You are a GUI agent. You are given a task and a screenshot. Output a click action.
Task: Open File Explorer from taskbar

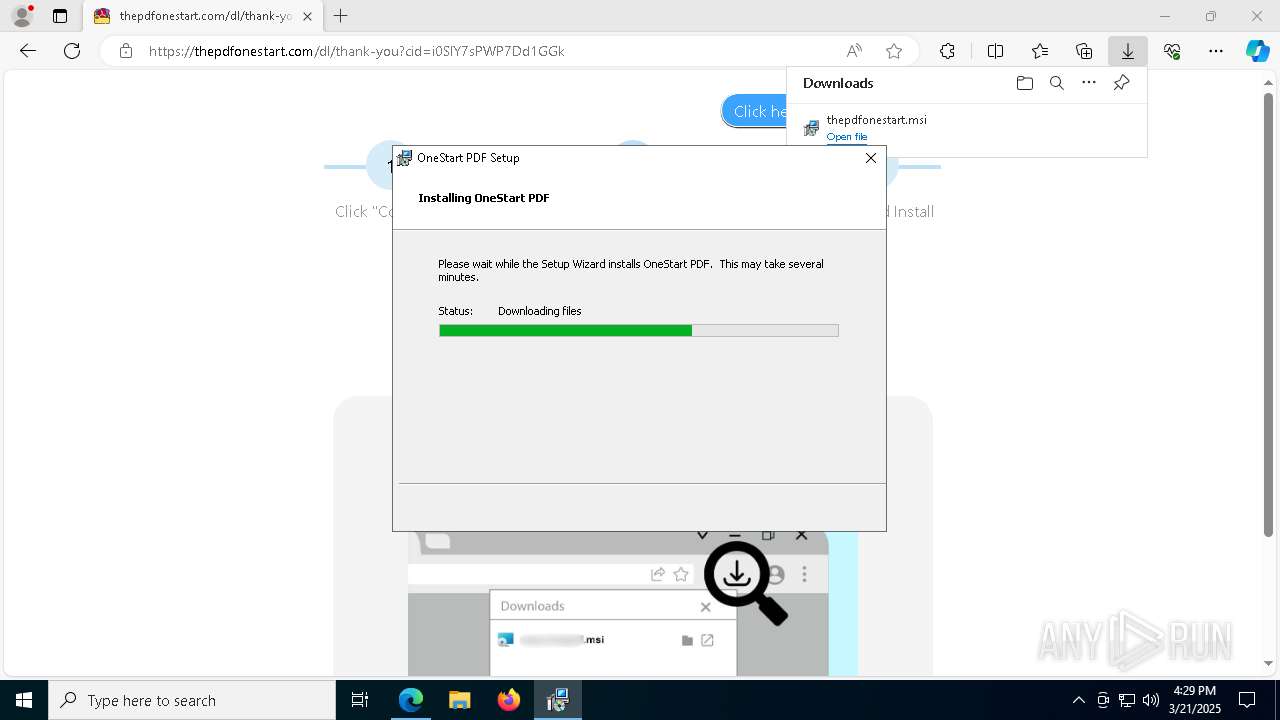coord(460,700)
